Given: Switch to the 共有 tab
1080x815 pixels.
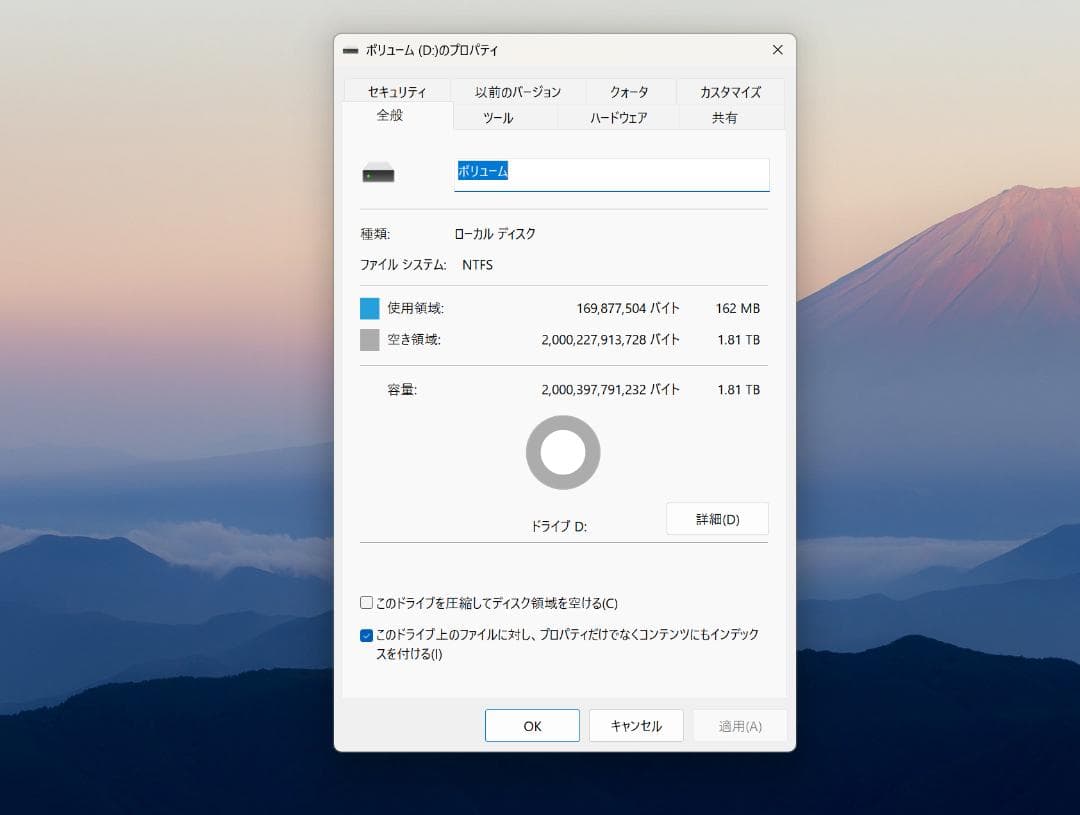Looking at the screenshot, I should coord(725,117).
